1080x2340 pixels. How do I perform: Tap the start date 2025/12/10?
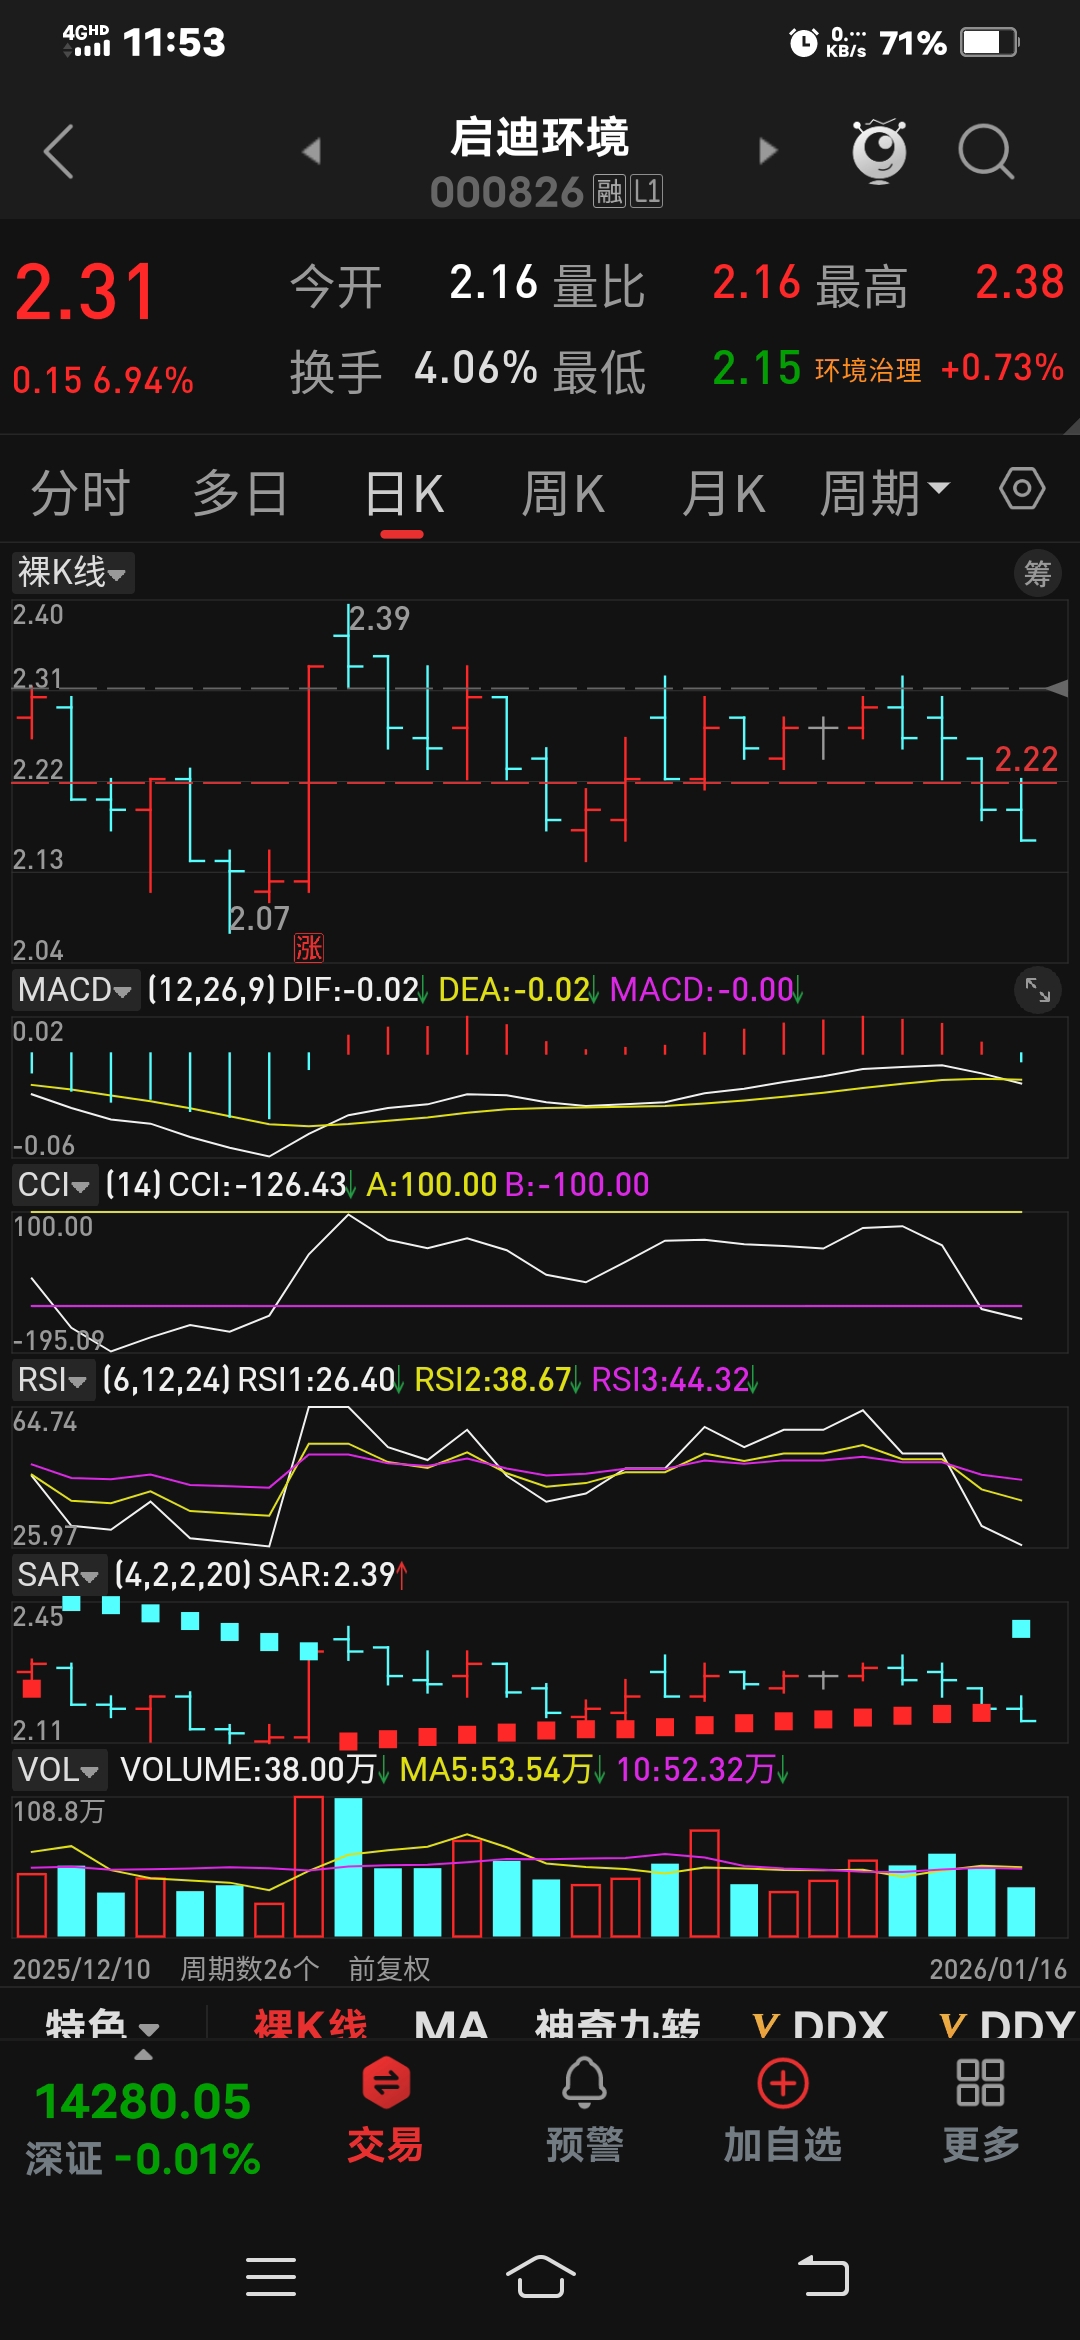[81, 1969]
